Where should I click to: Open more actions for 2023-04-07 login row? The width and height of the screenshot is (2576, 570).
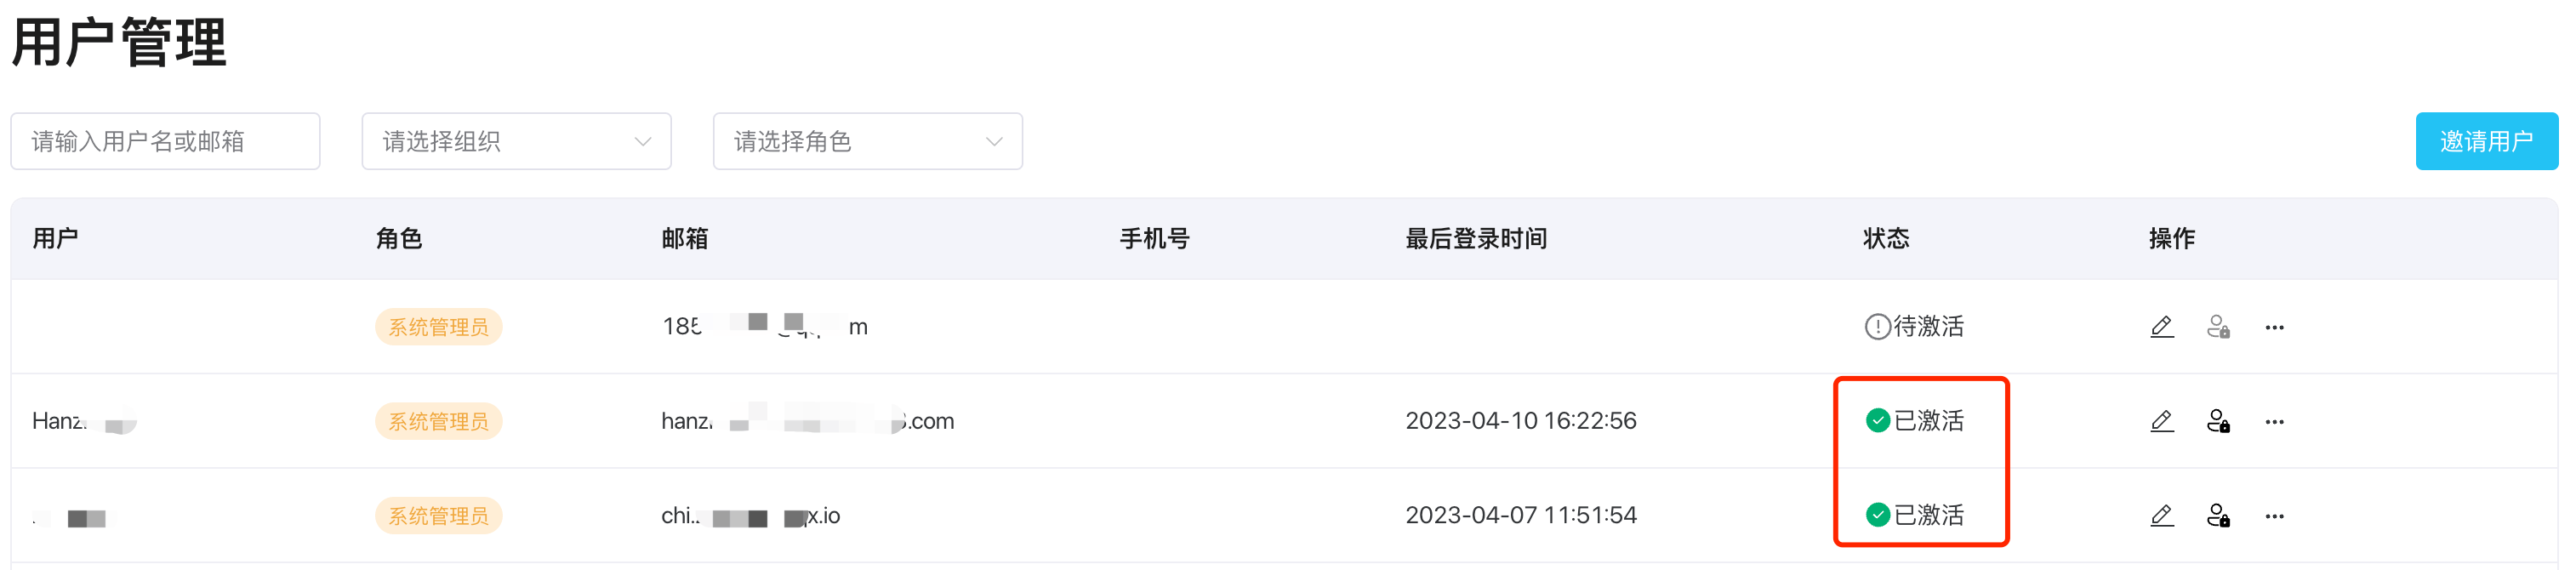tap(2274, 516)
